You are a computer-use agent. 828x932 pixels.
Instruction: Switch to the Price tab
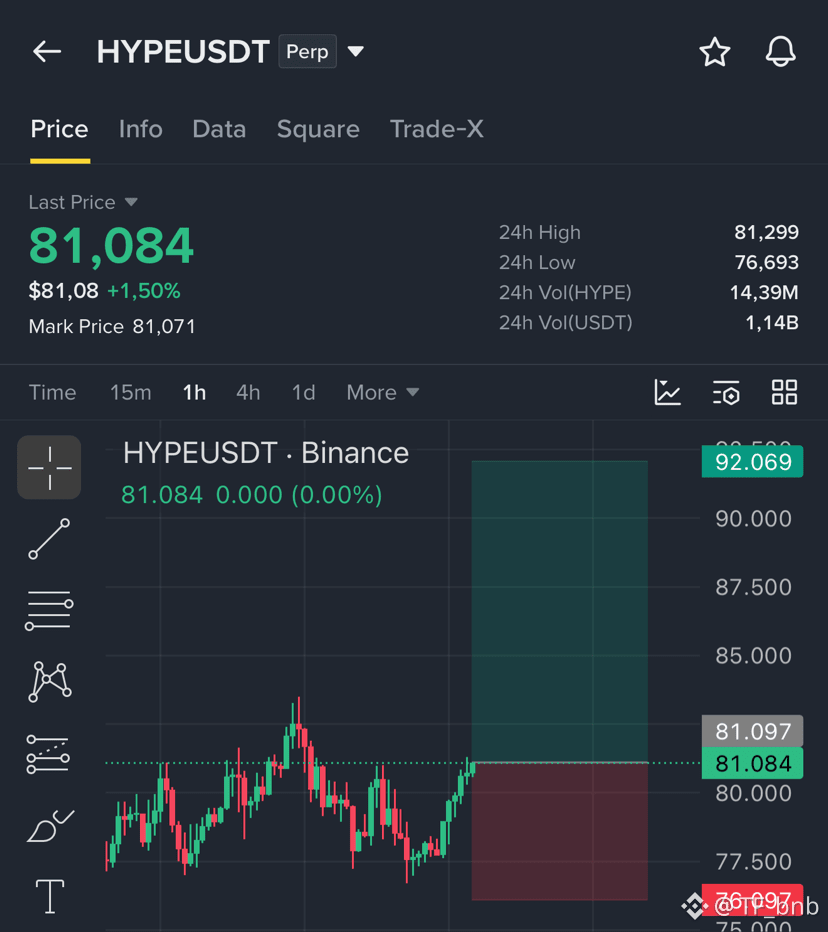pyautogui.click(x=59, y=129)
